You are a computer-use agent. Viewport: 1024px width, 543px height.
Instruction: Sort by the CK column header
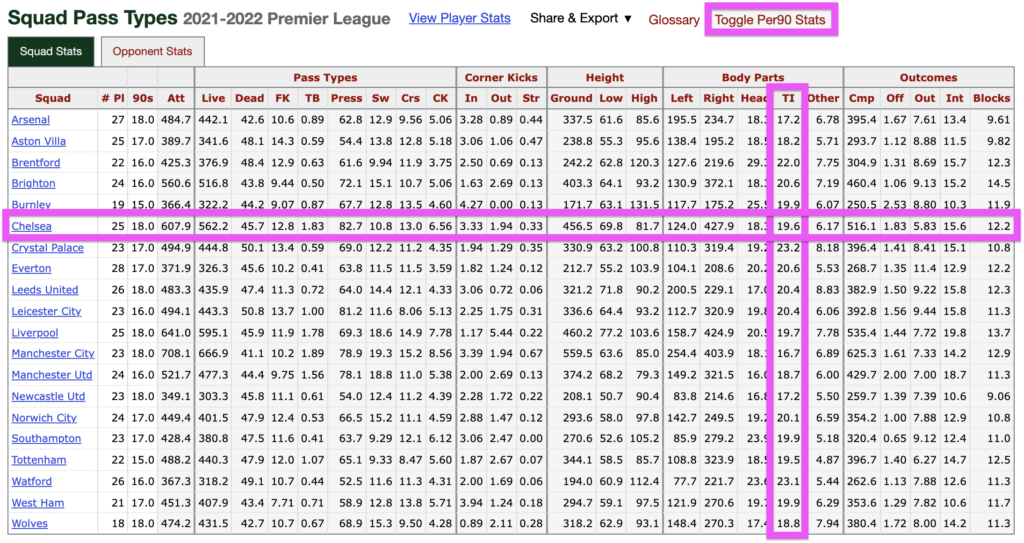click(x=440, y=98)
